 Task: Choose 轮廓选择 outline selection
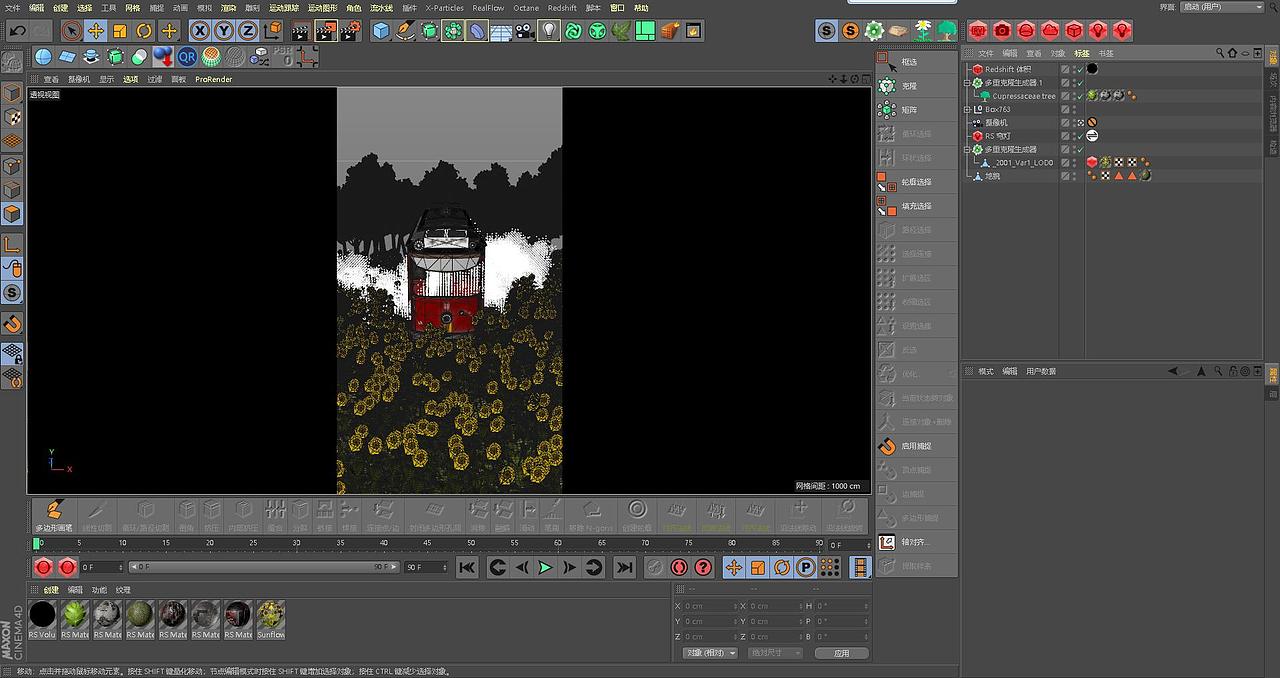click(917, 182)
